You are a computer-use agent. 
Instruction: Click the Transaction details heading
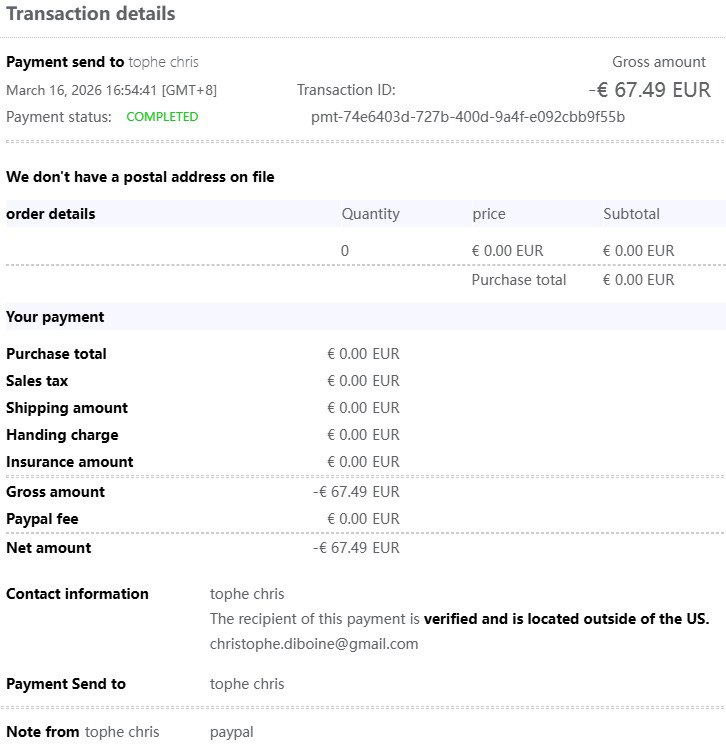[x=91, y=14]
